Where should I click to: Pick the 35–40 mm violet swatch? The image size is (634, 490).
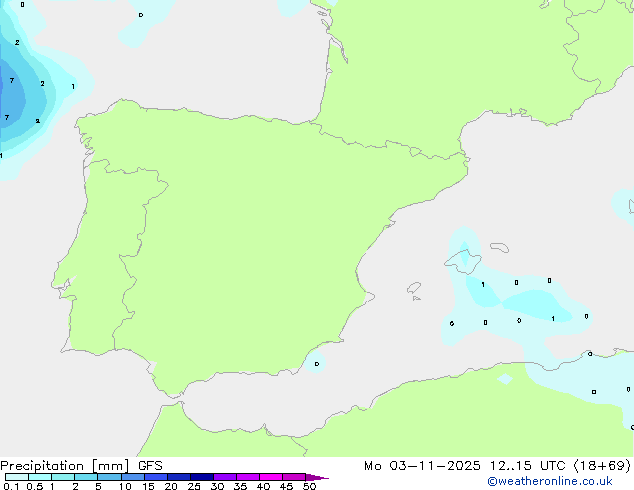point(247,477)
